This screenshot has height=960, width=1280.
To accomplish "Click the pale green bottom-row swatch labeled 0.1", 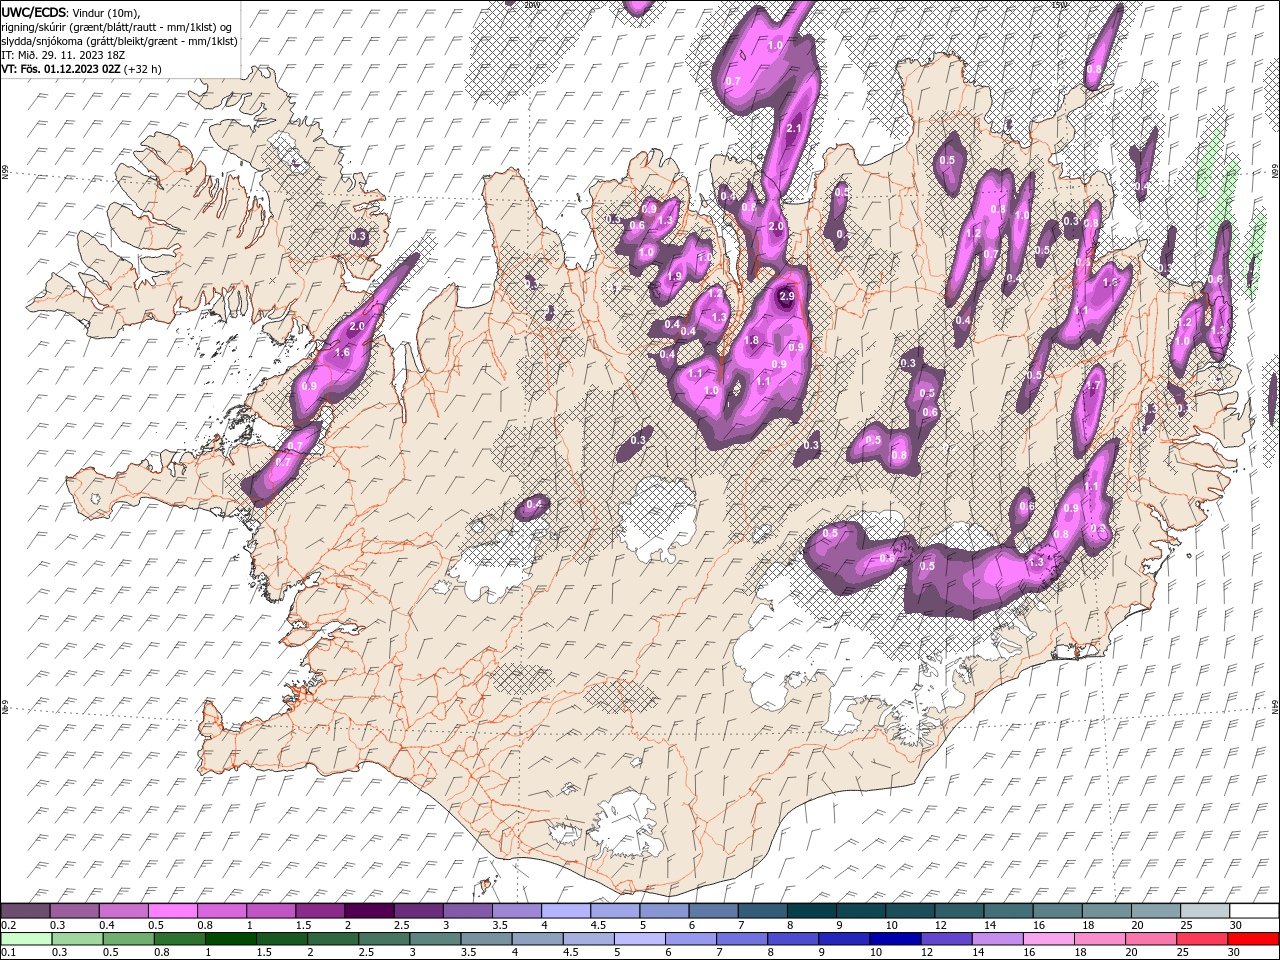I will coord(27,939).
